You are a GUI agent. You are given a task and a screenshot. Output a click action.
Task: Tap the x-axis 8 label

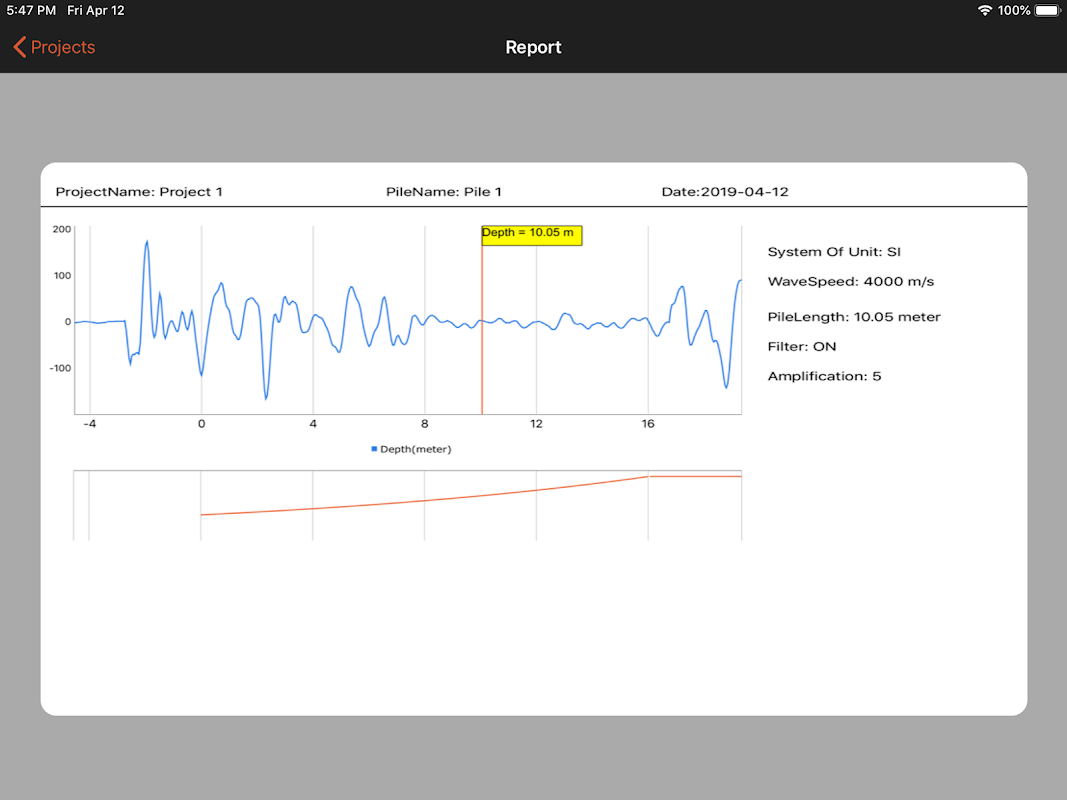pos(425,424)
